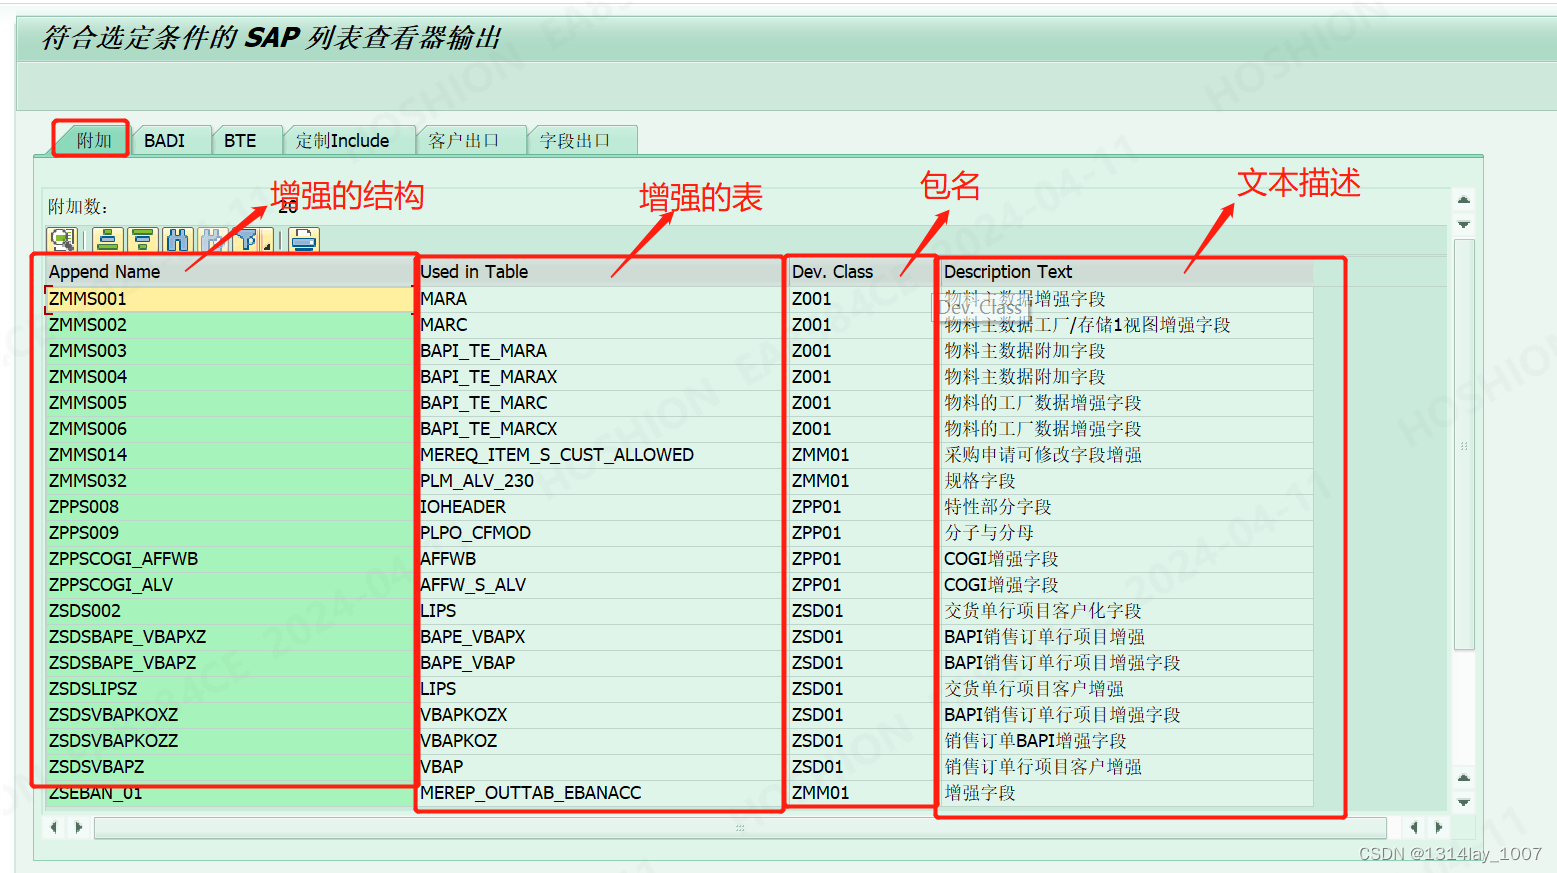Click the Print icon in ALV toolbar
Viewport: 1557px width, 873px height.
click(304, 240)
